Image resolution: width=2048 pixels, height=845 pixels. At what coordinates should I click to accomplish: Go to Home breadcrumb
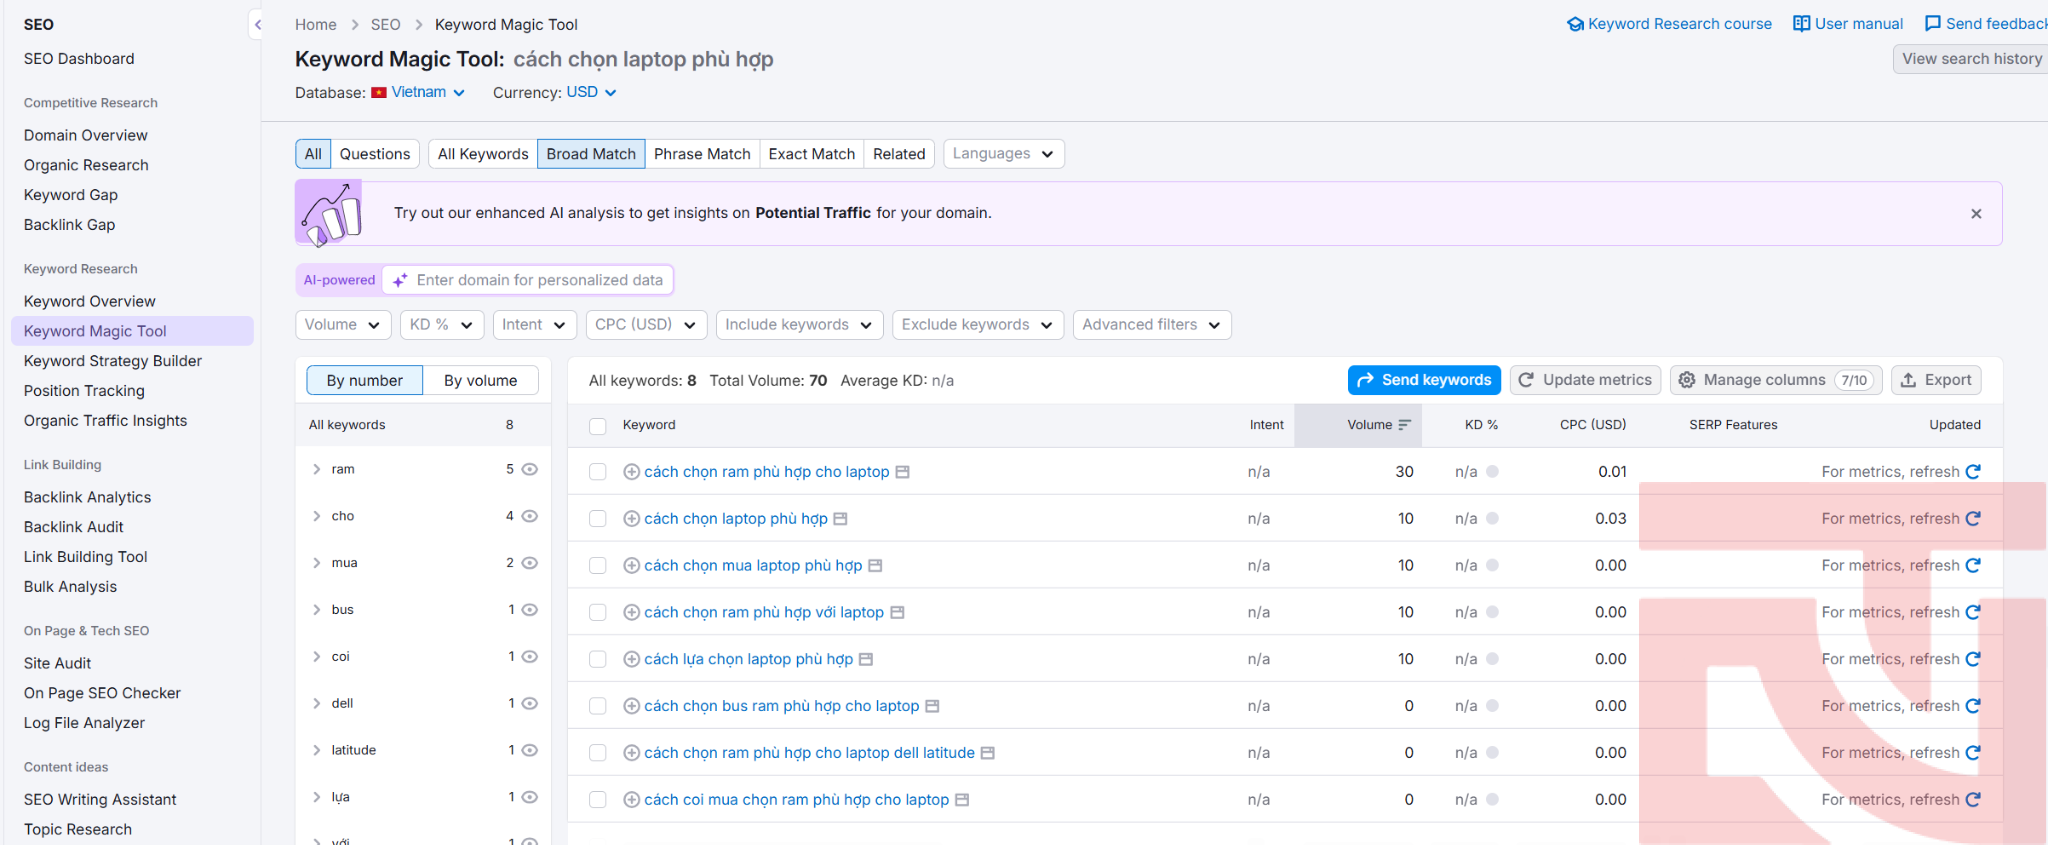pos(316,25)
